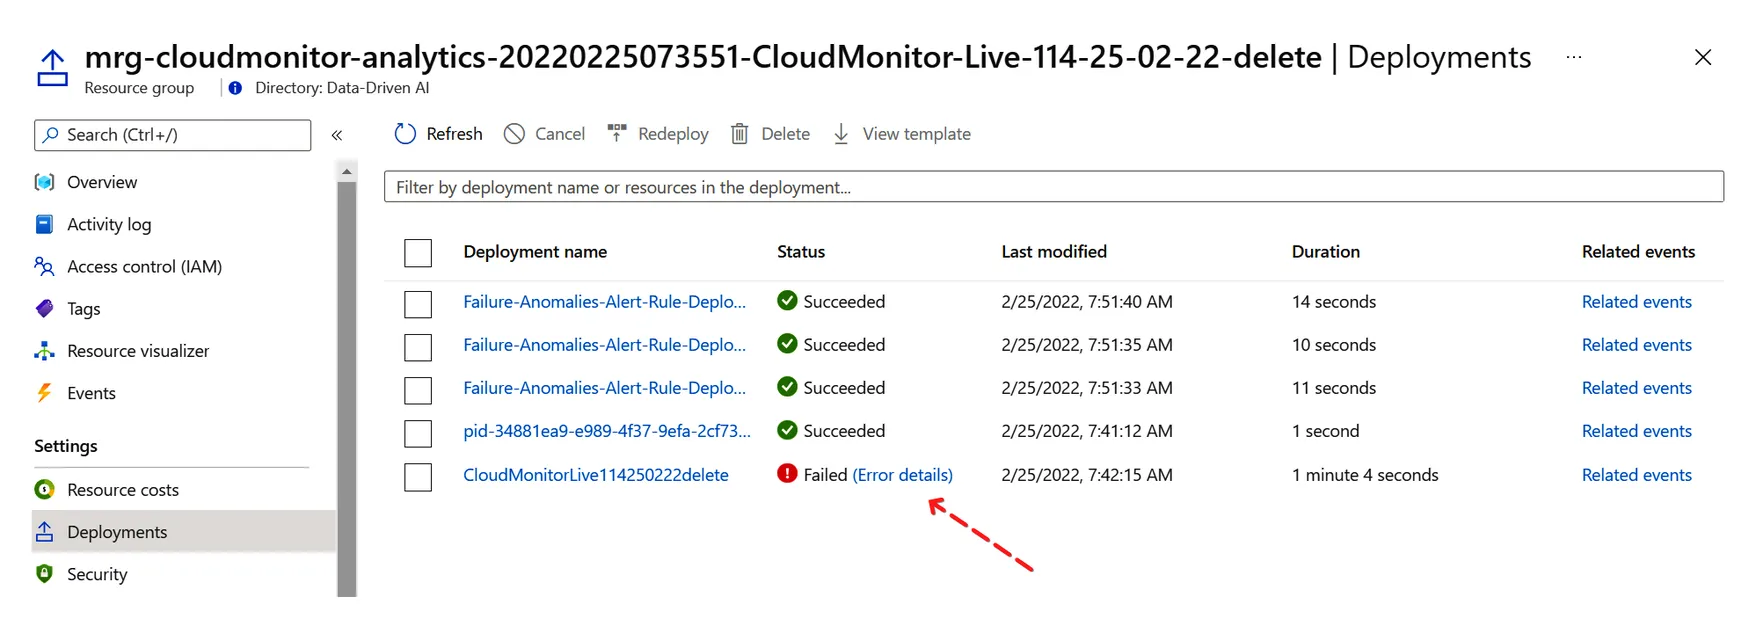The image size is (1756, 626).
Task: Click the Cancel toolbar button
Action: [544, 134]
